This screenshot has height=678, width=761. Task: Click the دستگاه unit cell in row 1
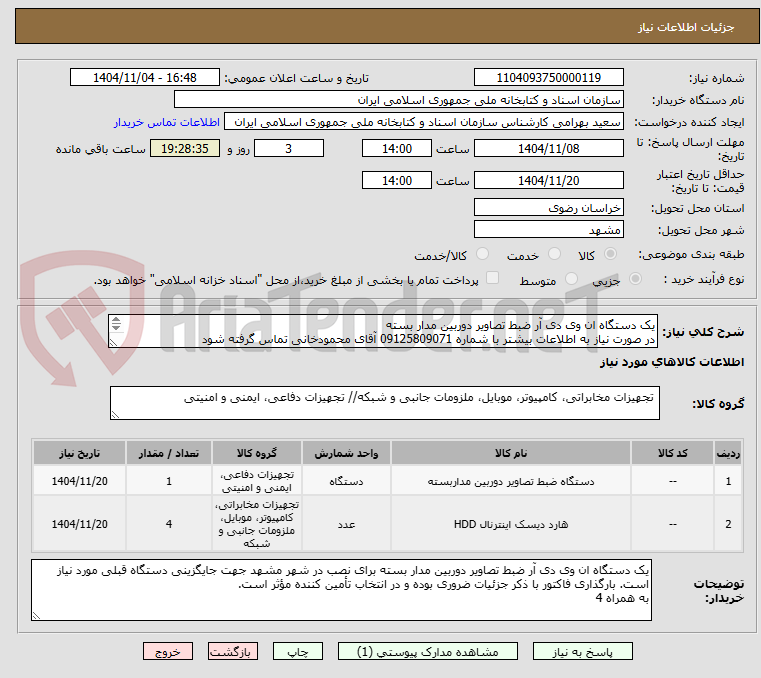point(346,481)
